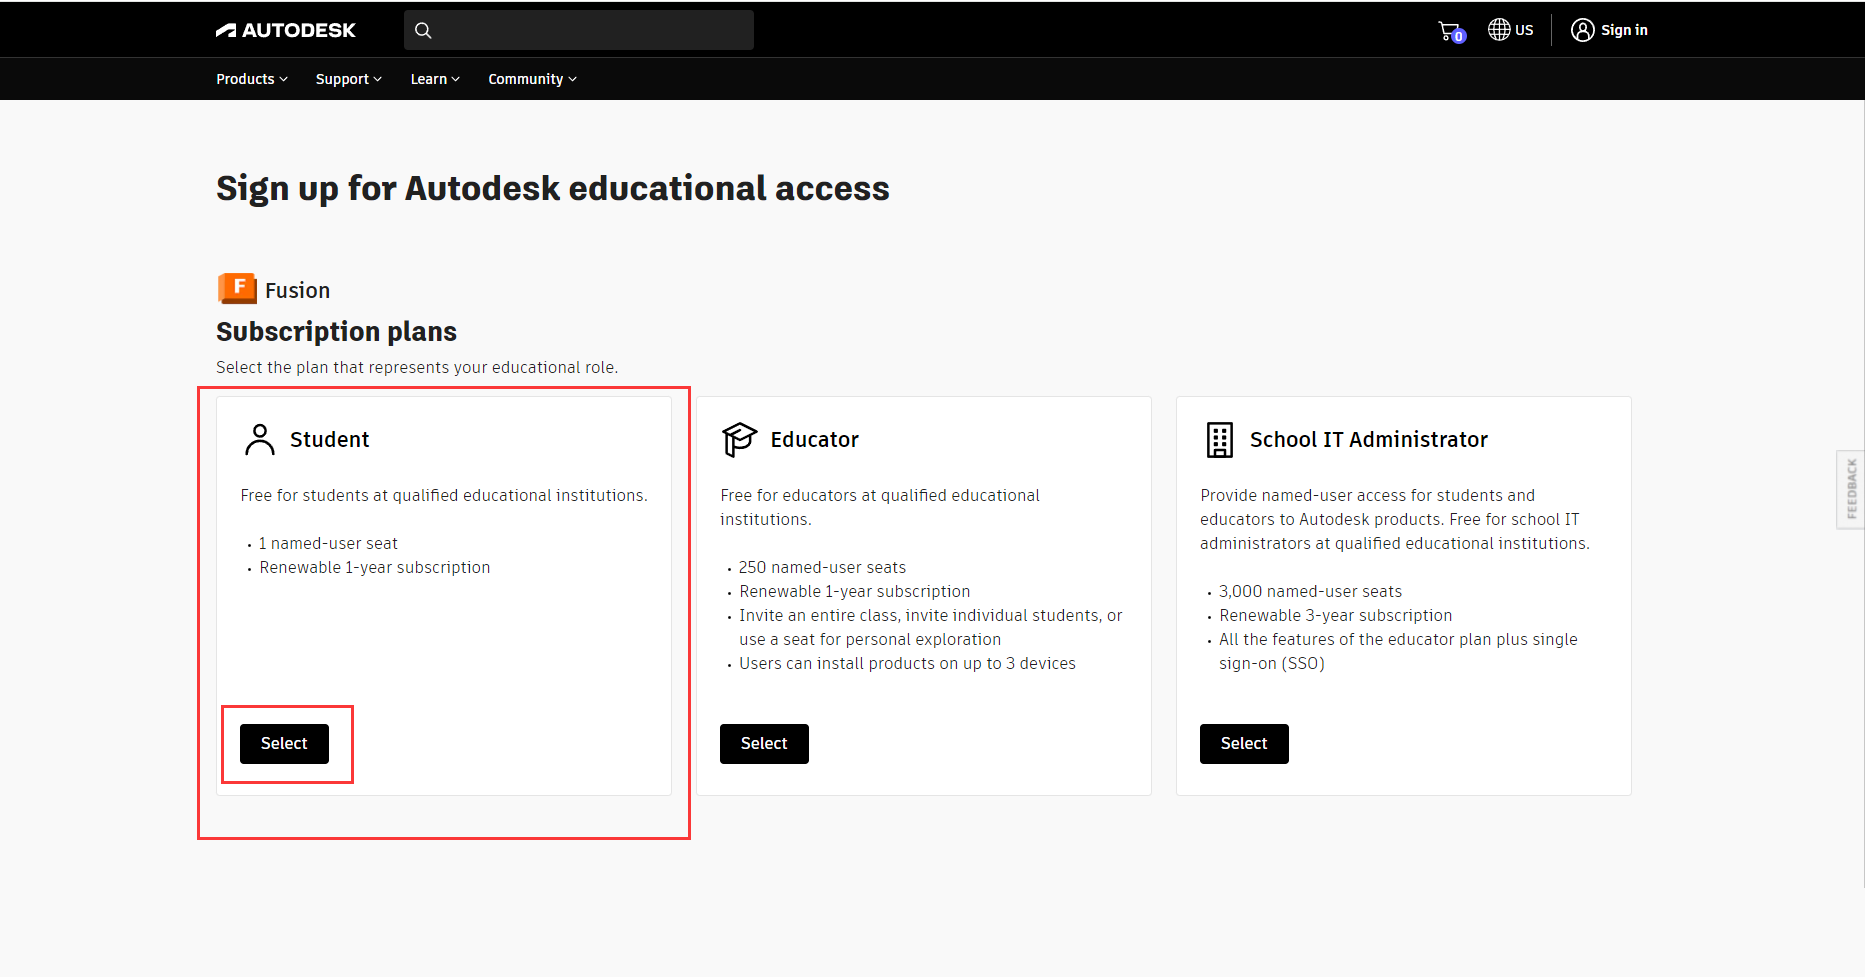Screen dimensions: 1865x977
Task: Open the Feedback side tab
Action: (1851, 489)
